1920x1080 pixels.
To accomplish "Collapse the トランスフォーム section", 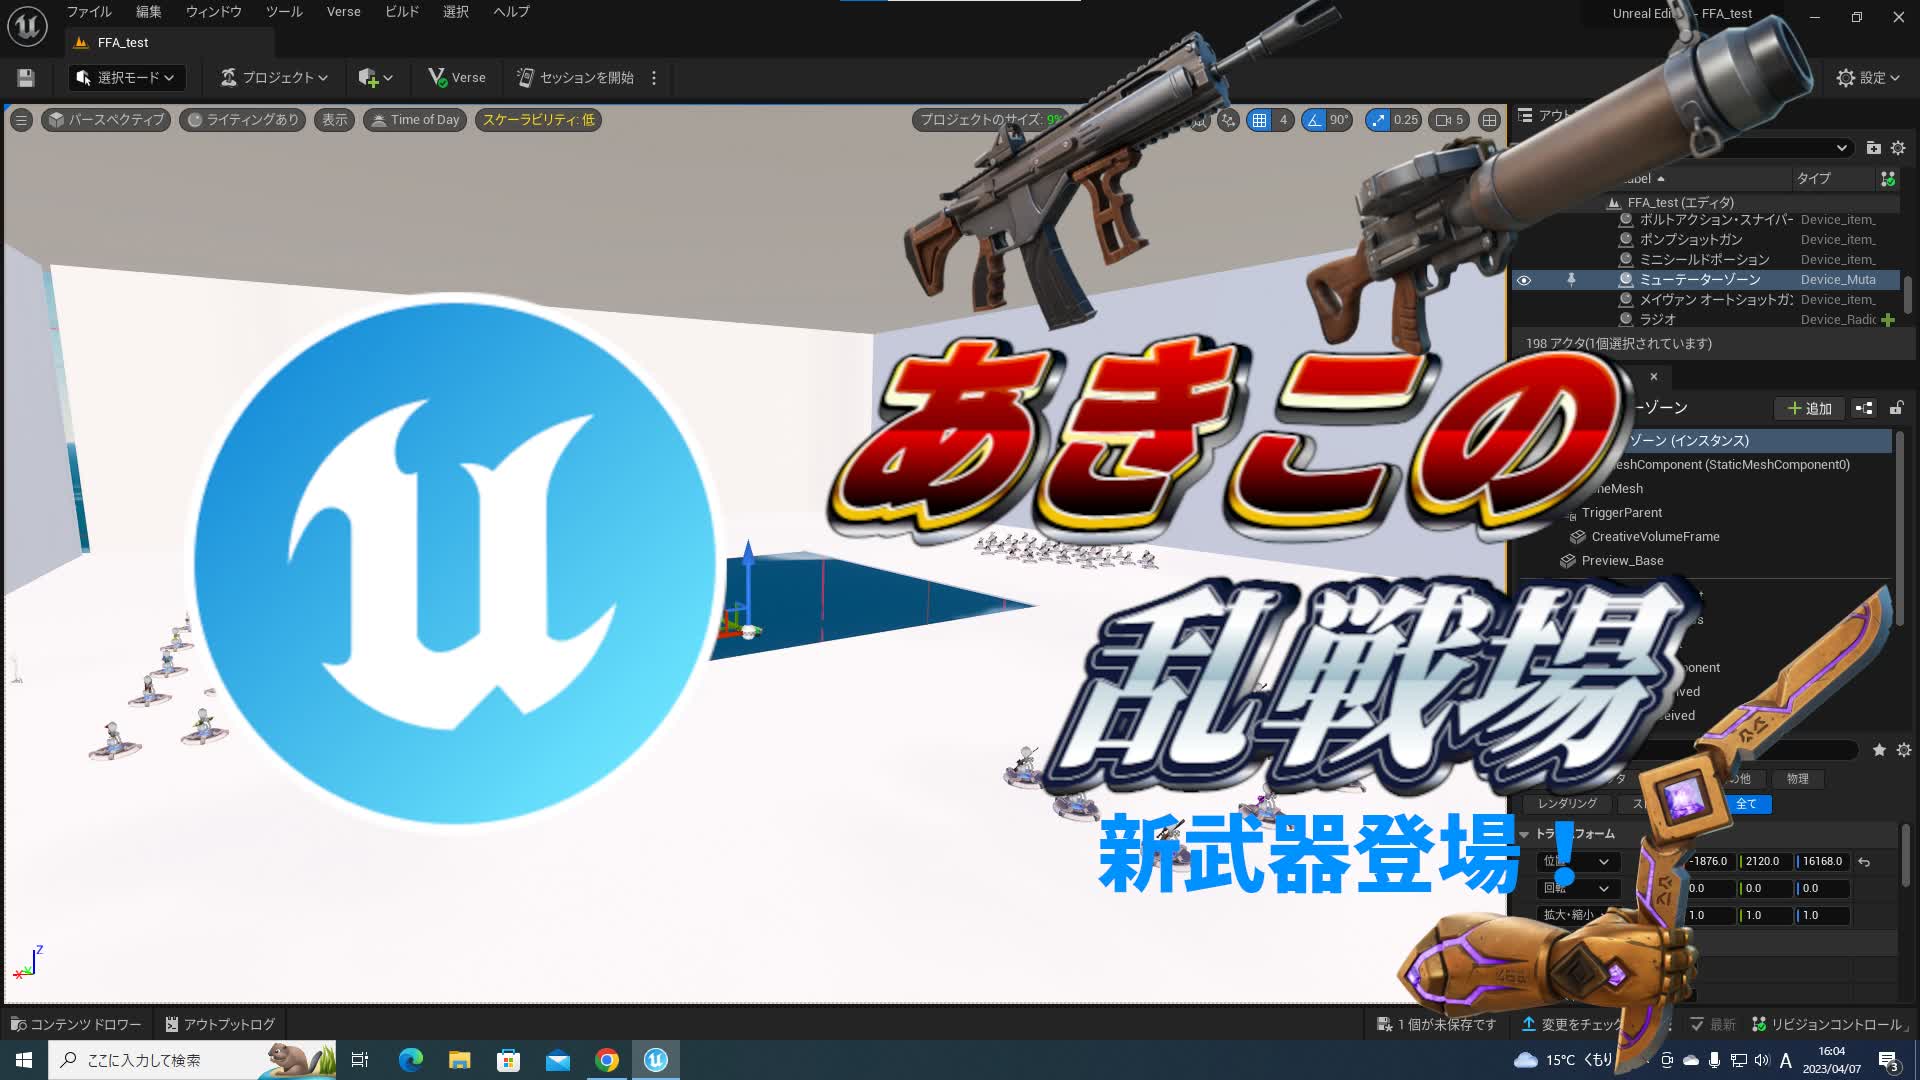I will click(1525, 834).
